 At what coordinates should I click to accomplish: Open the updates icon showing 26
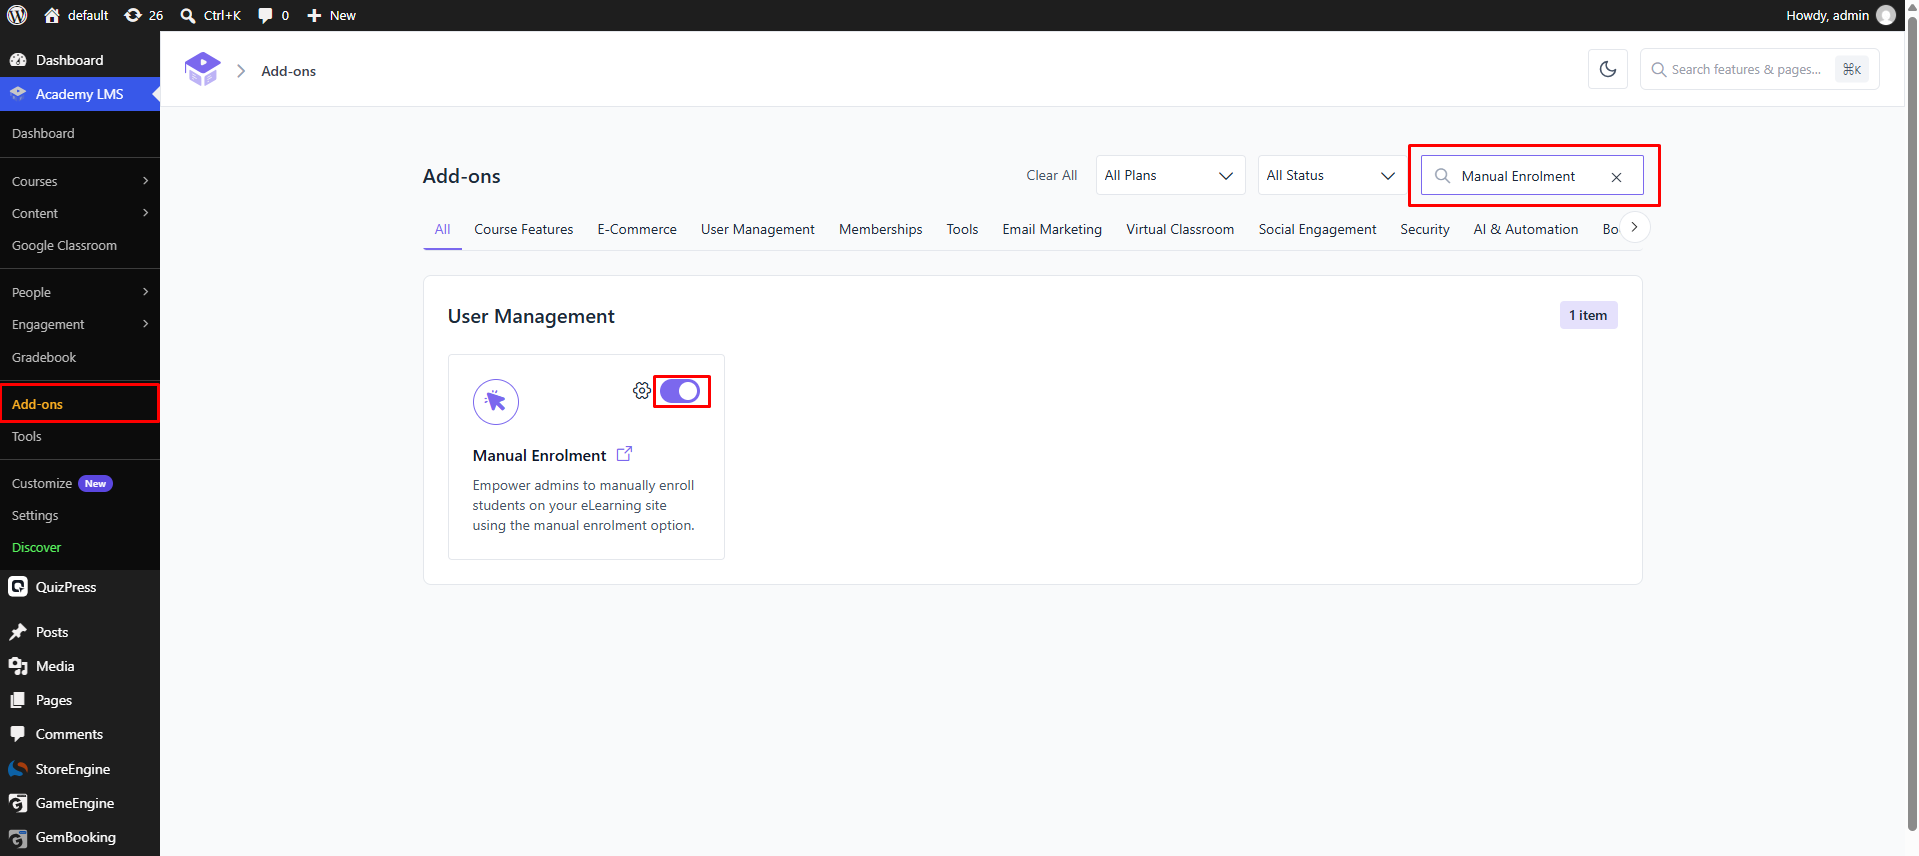coord(144,15)
